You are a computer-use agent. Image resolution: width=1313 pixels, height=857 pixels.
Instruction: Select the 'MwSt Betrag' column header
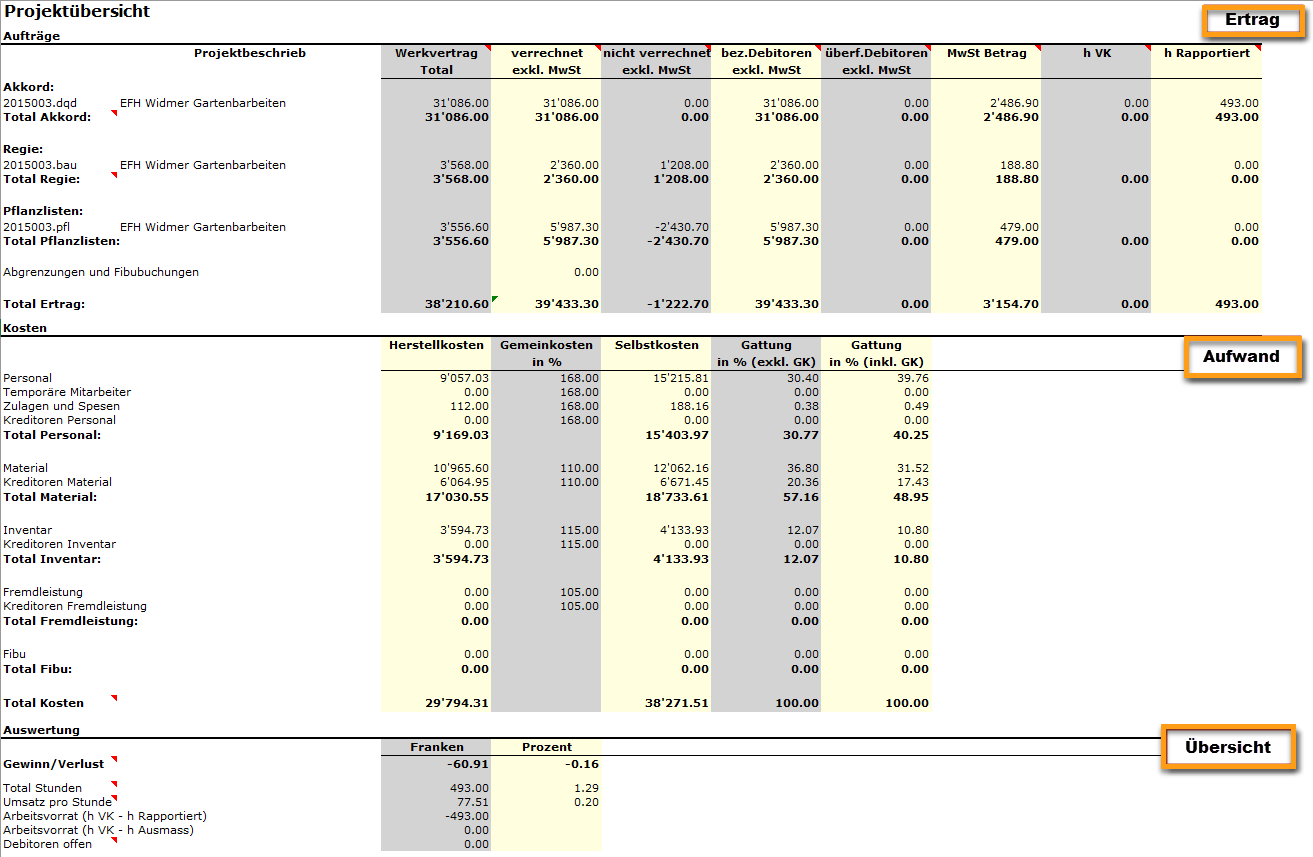tap(986, 53)
